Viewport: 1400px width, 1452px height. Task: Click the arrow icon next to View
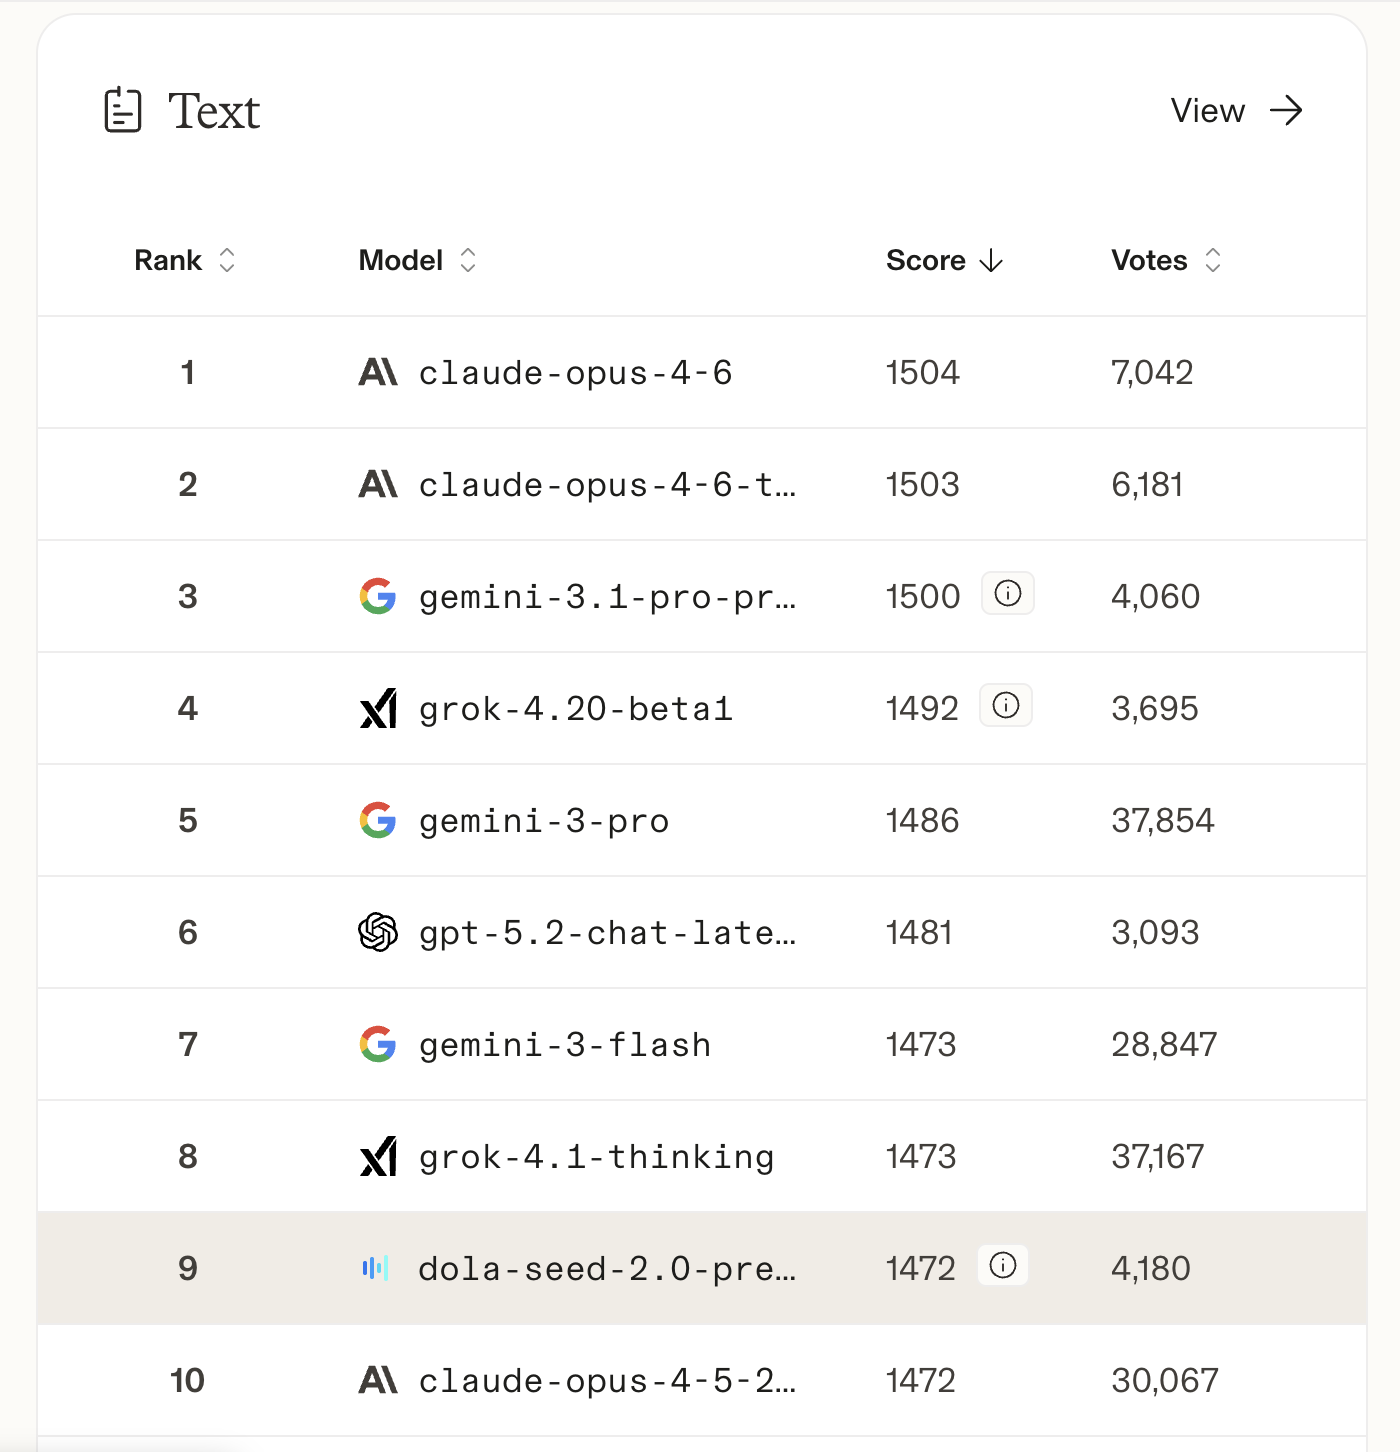click(x=1286, y=110)
